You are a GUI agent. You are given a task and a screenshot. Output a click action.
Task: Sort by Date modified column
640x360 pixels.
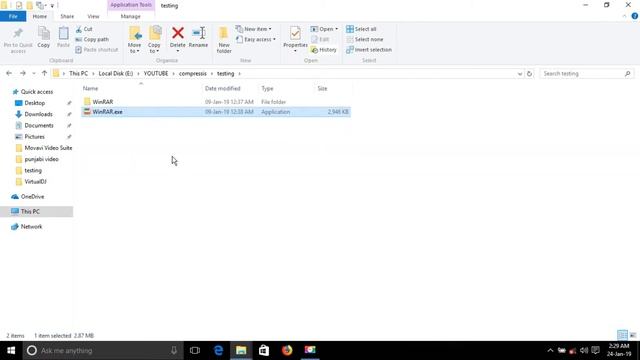click(230, 88)
